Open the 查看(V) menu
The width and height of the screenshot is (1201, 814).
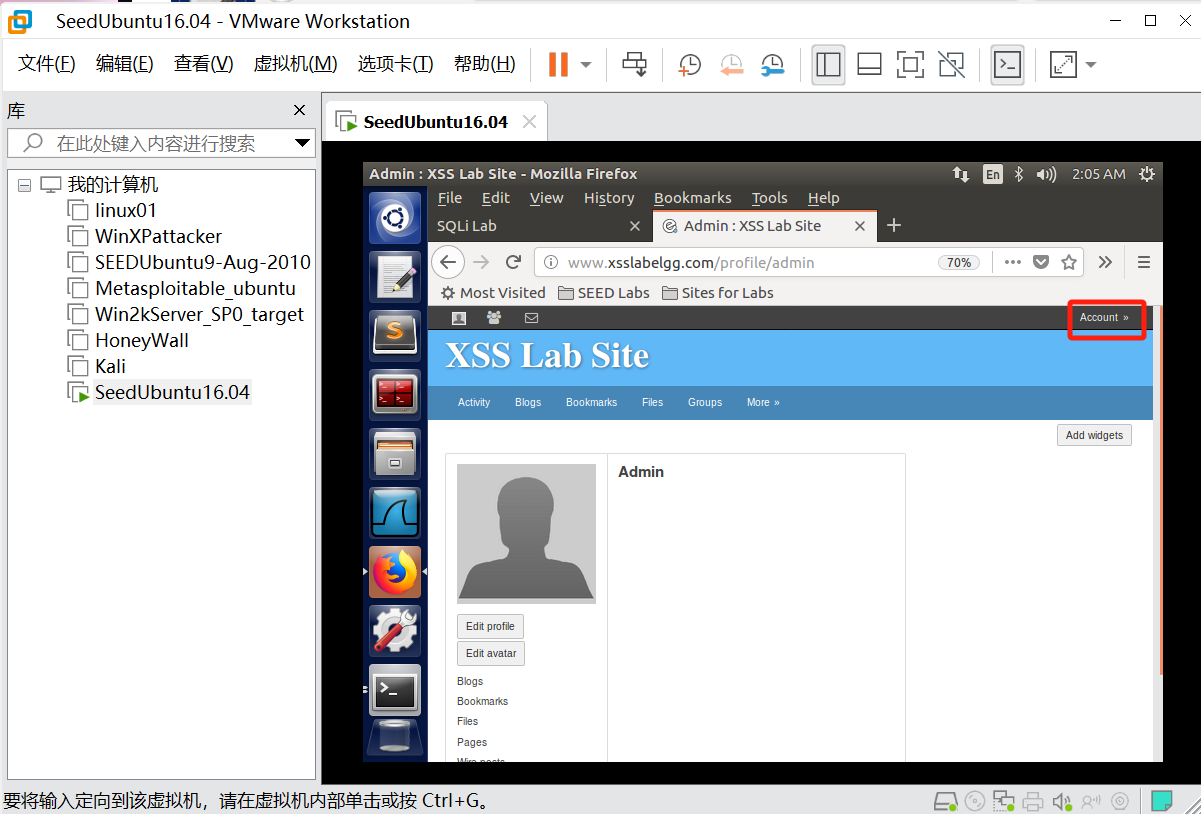pos(203,64)
